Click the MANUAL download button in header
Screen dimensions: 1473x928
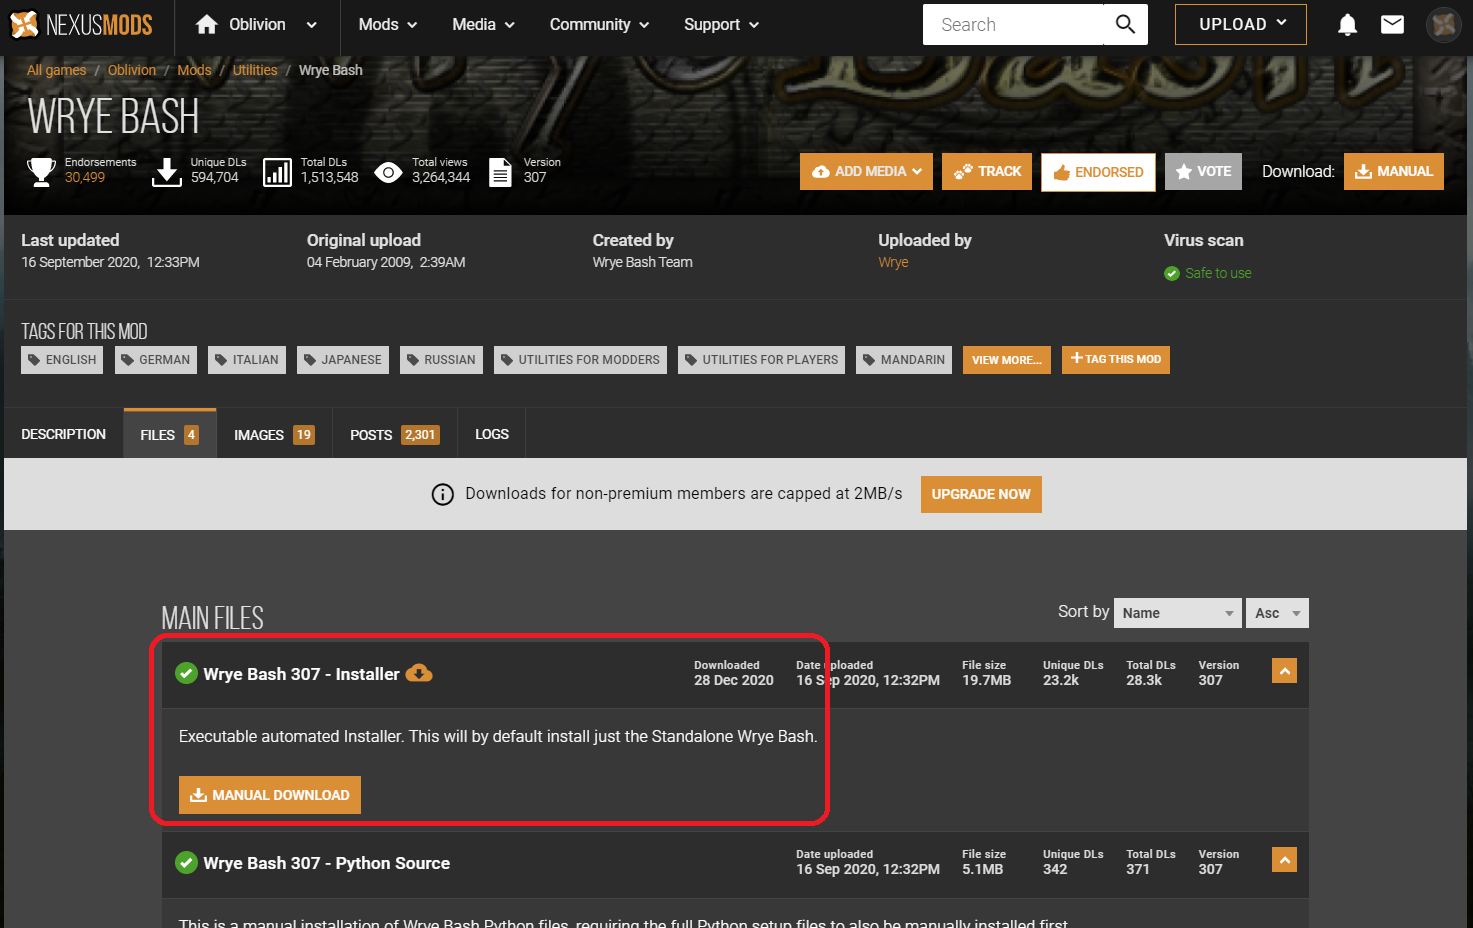(1394, 171)
